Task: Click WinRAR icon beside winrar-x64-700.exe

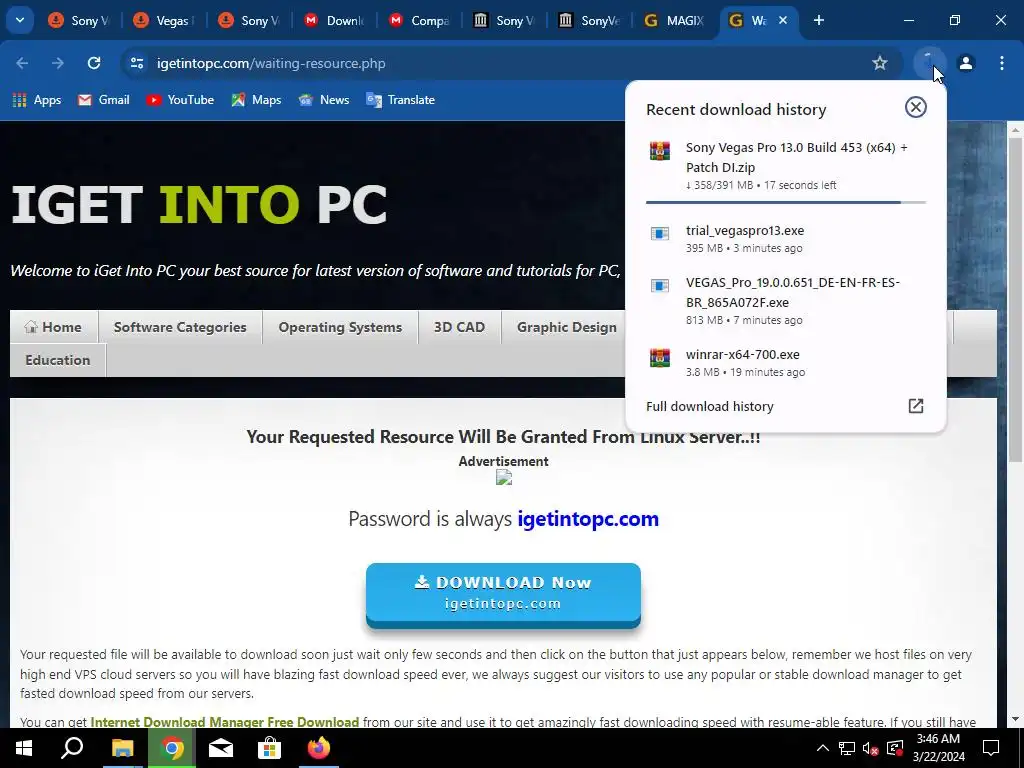Action: (x=660, y=358)
